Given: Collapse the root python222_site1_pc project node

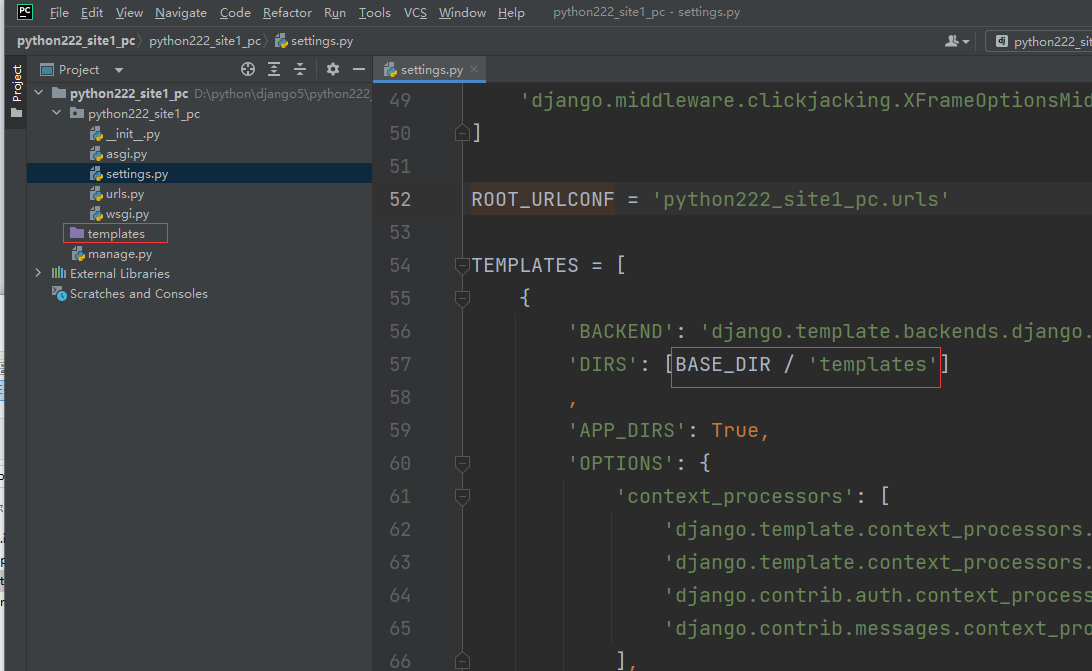Looking at the screenshot, I should point(39,93).
